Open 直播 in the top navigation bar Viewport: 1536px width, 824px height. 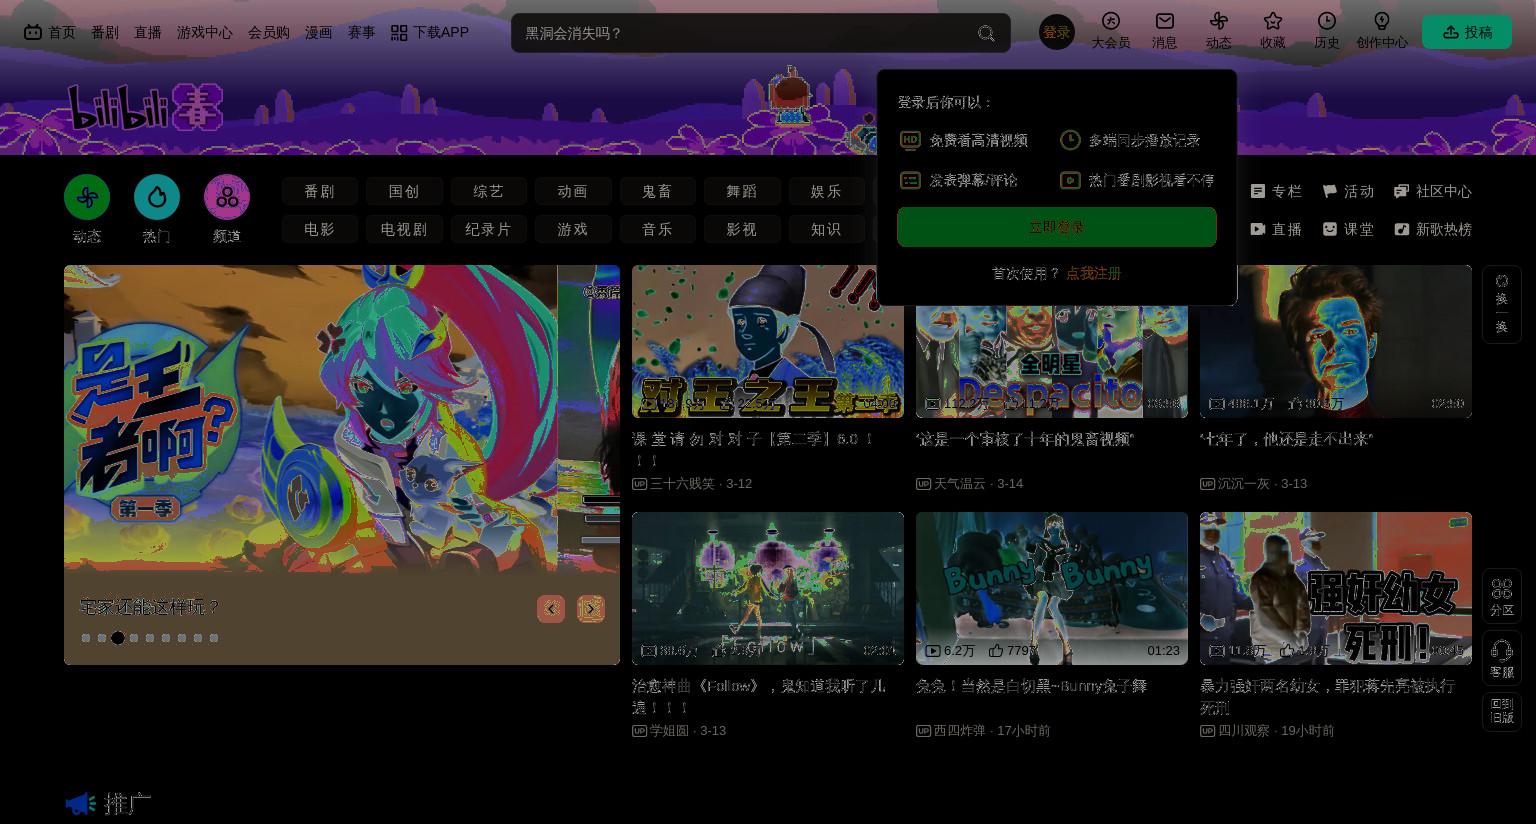coord(148,32)
